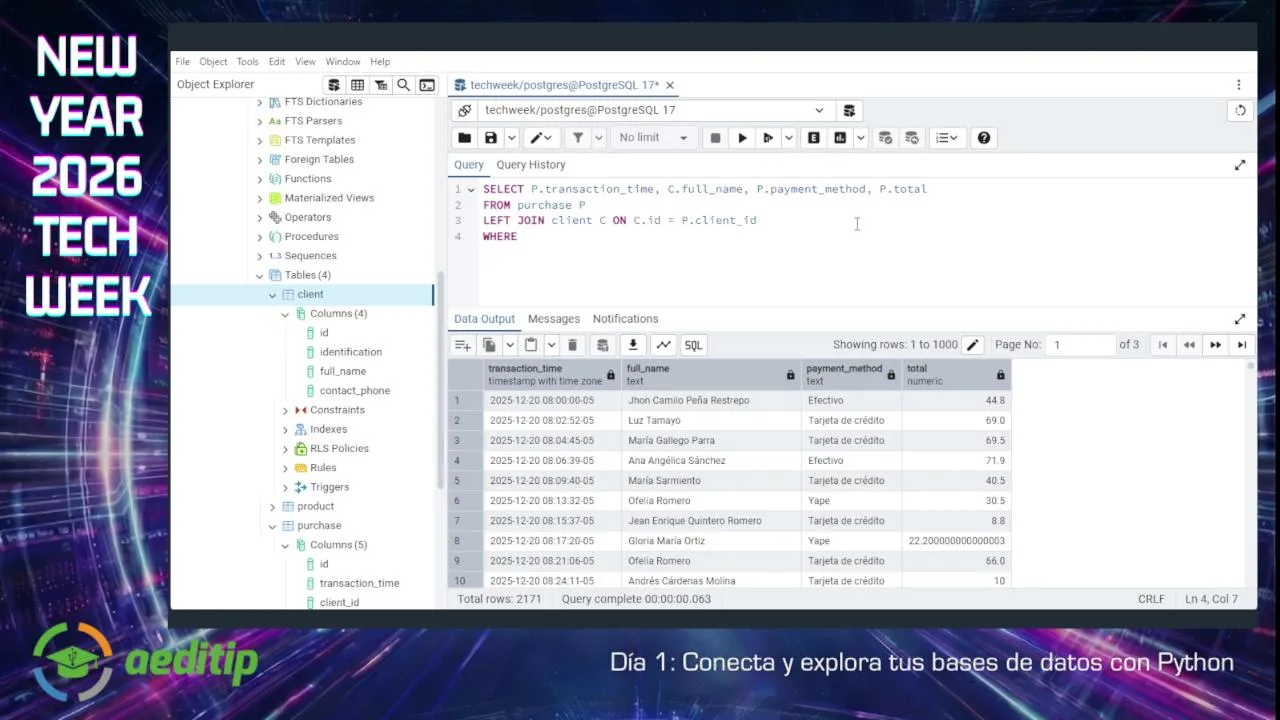Image resolution: width=1280 pixels, height=720 pixels.
Task: Save the query file with the disk icon
Action: click(491, 138)
